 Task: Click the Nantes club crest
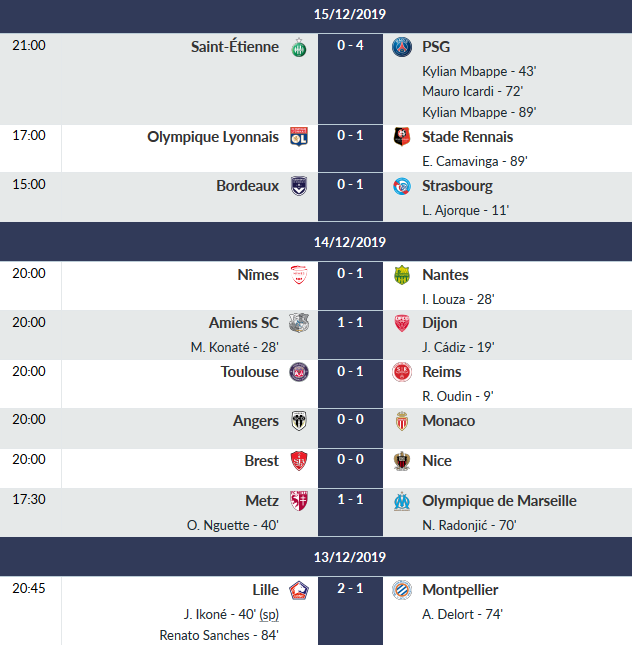pyautogui.click(x=402, y=276)
